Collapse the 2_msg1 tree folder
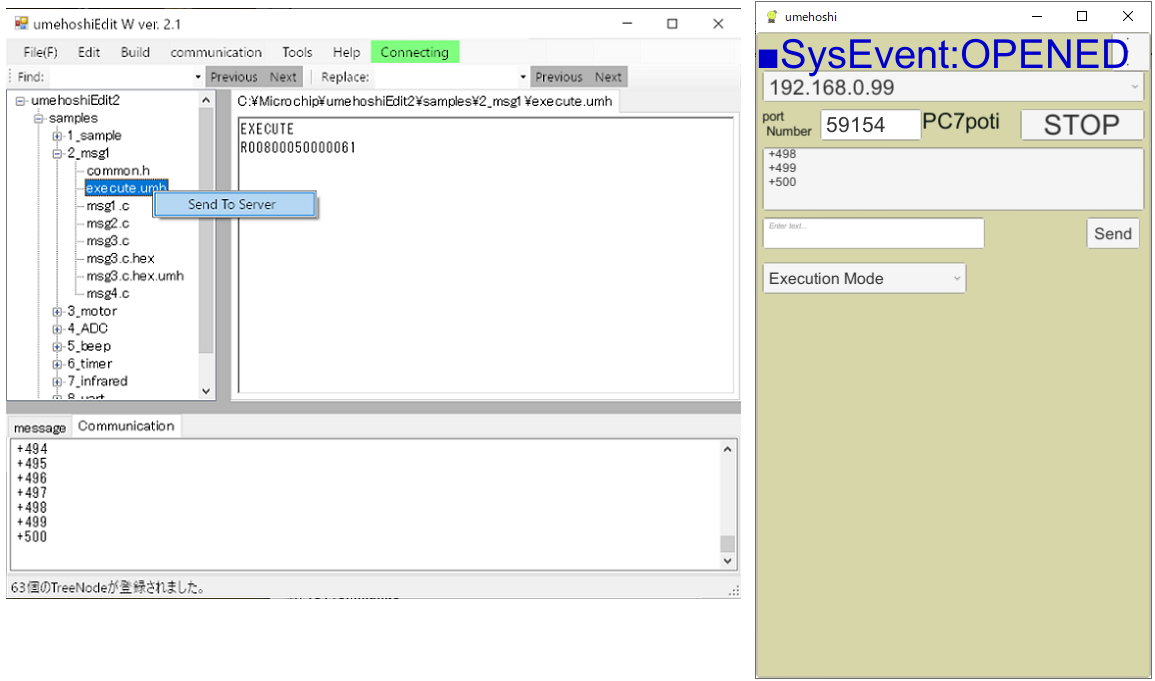The width and height of the screenshot is (1155, 681). [57, 154]
